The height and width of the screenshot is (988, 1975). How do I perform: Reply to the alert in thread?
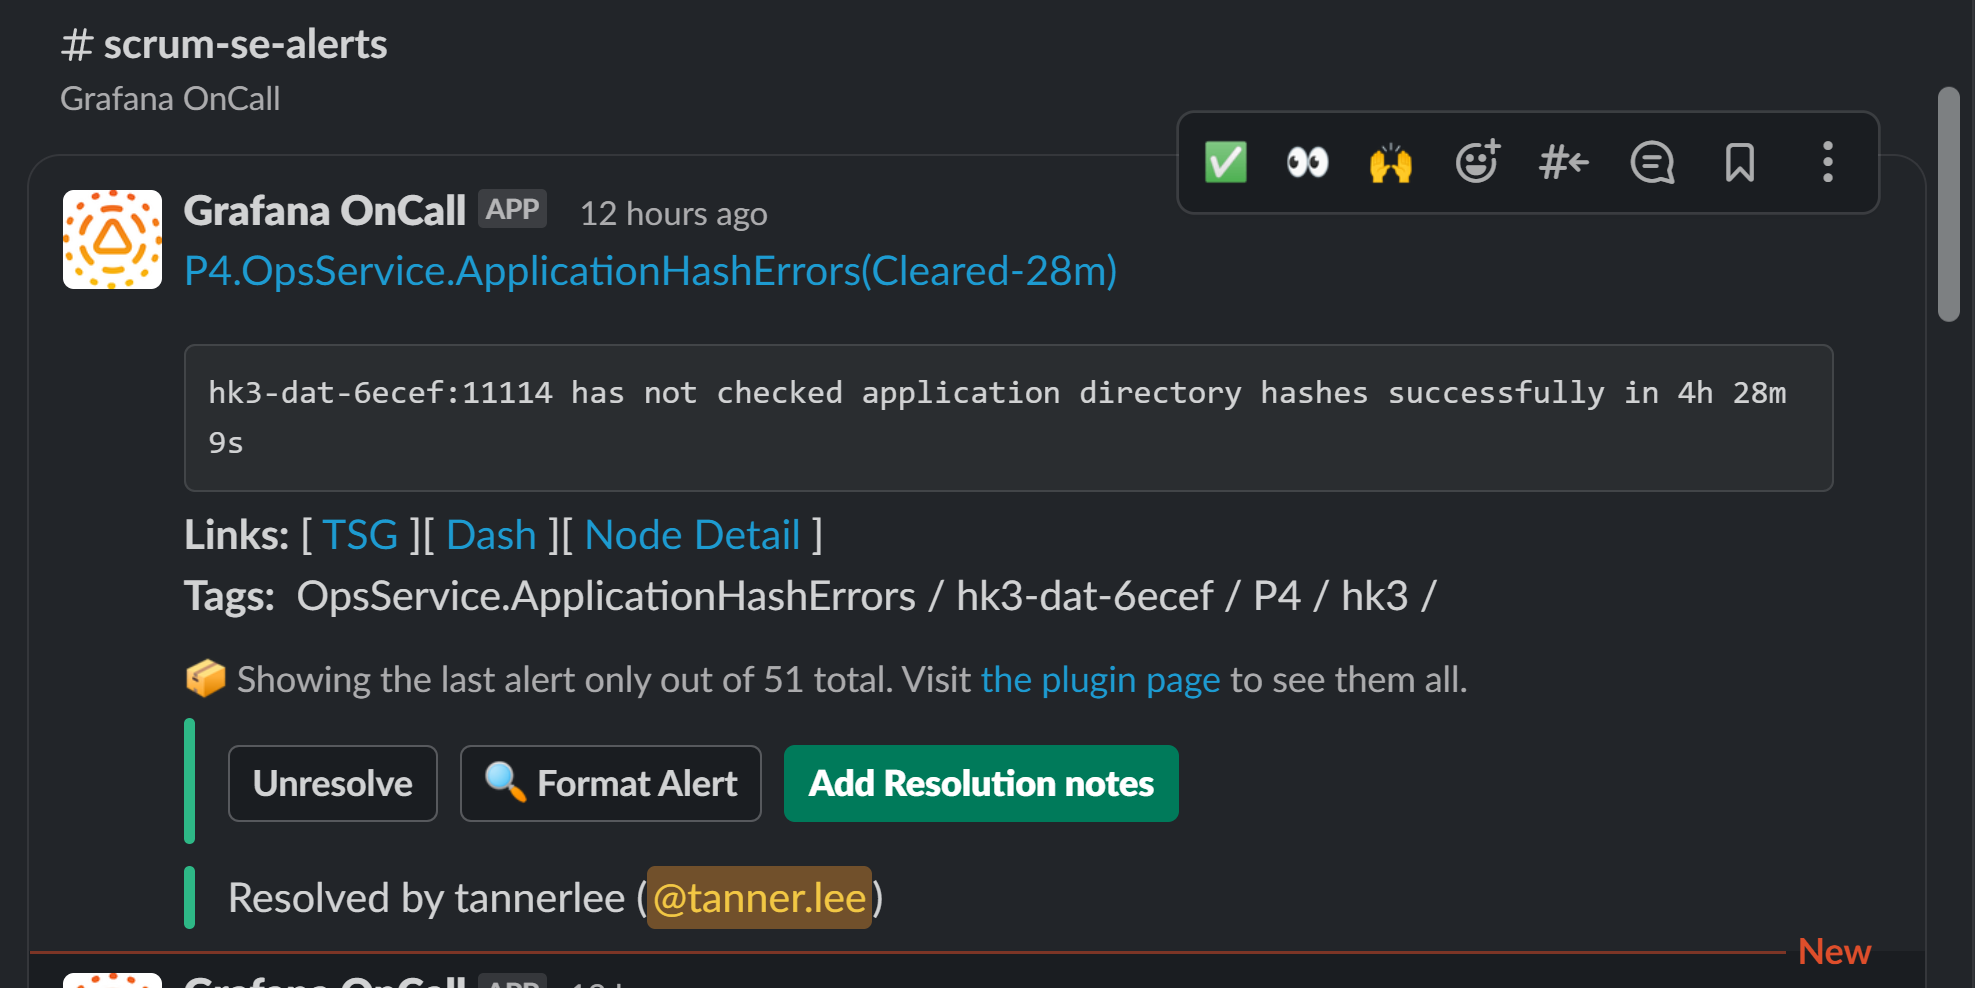click(x=1651, y=162)
